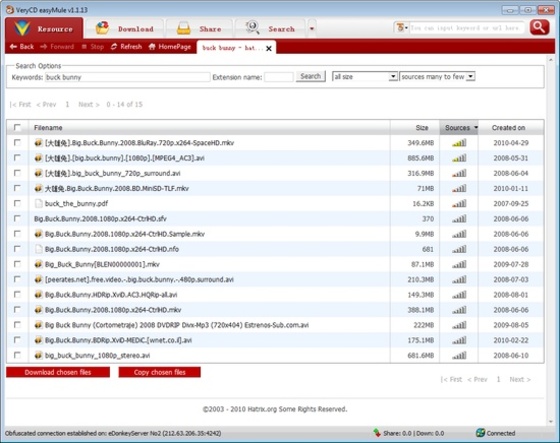Open the Cortometraje DVDRIP avi file link
This screenshot has height=443, width=560.
[177, 325]
